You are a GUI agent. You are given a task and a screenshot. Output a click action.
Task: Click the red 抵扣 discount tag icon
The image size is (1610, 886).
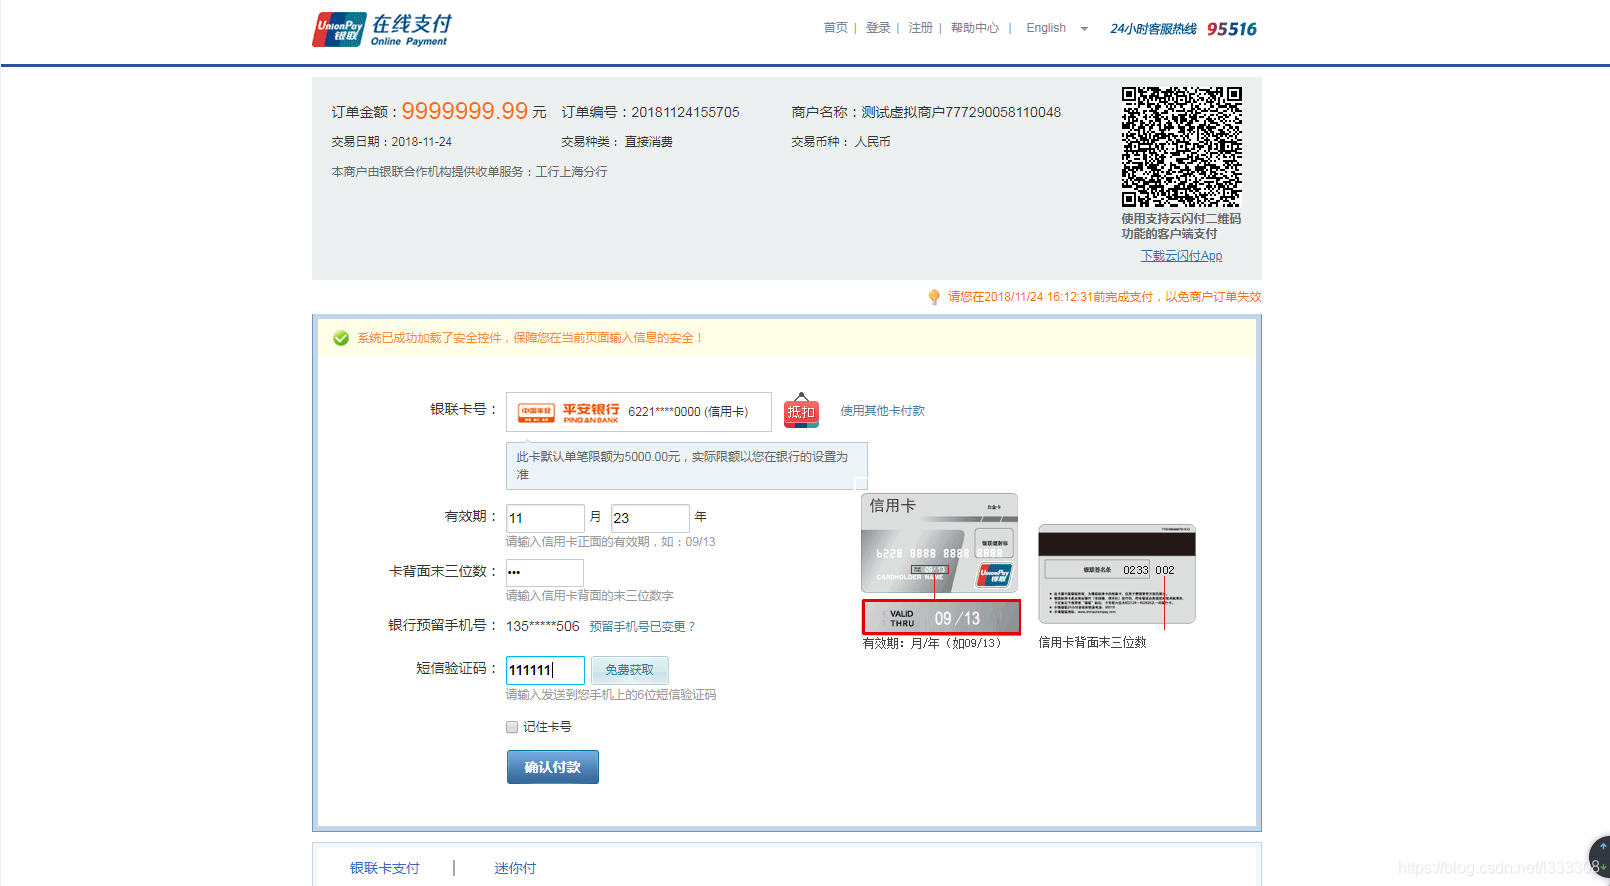pyautogui.click(x=801, y=410)
